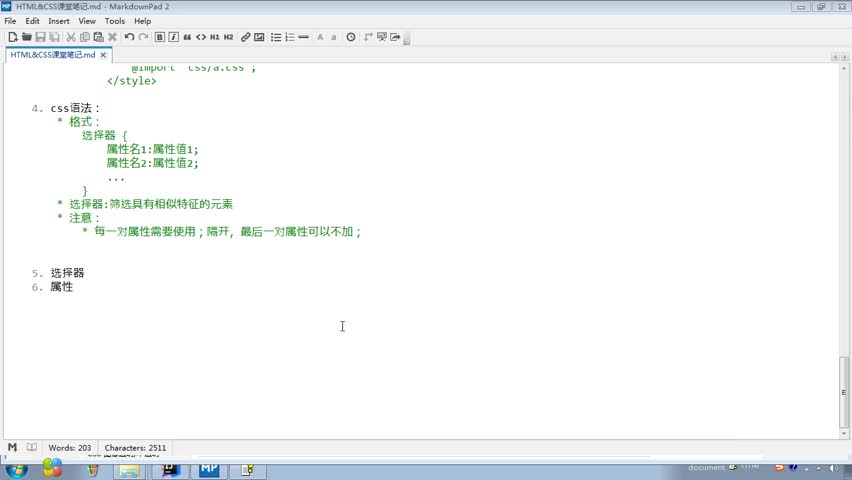Viewport: 852px width, 480px height.
Task: Convert text to uppercase
Action: pyautogui.click(x=320, y=37)
